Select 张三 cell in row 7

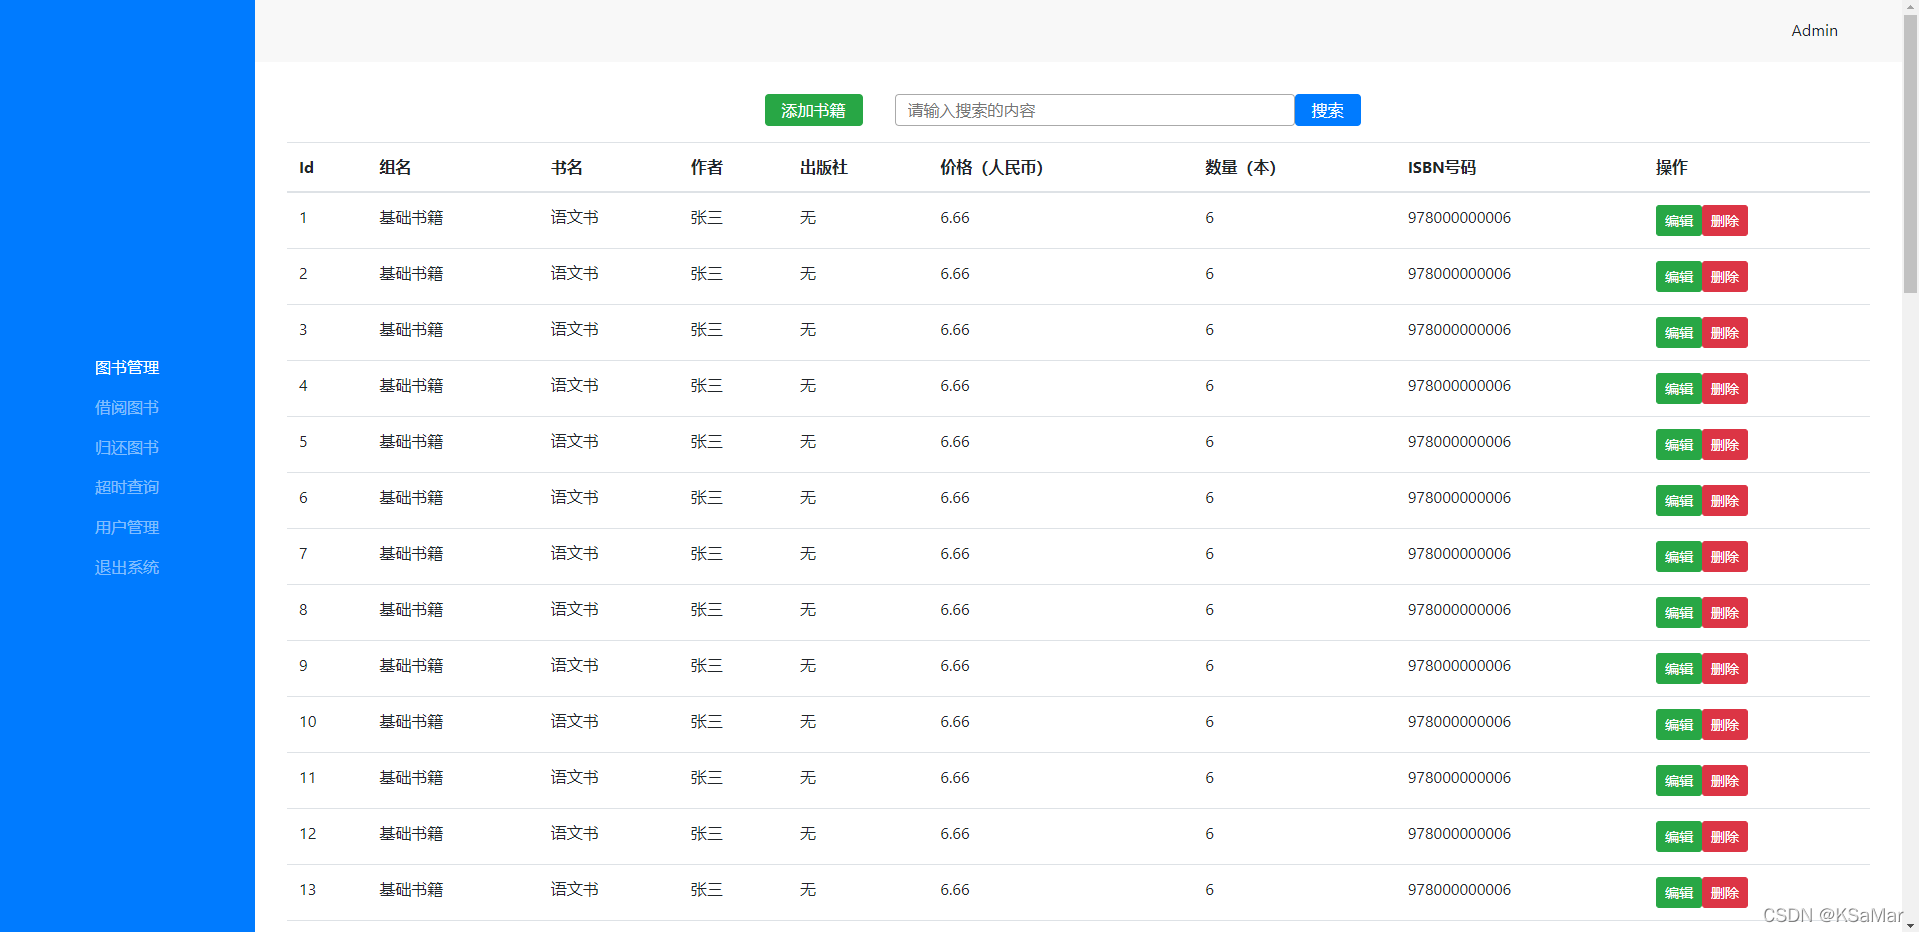707,553
